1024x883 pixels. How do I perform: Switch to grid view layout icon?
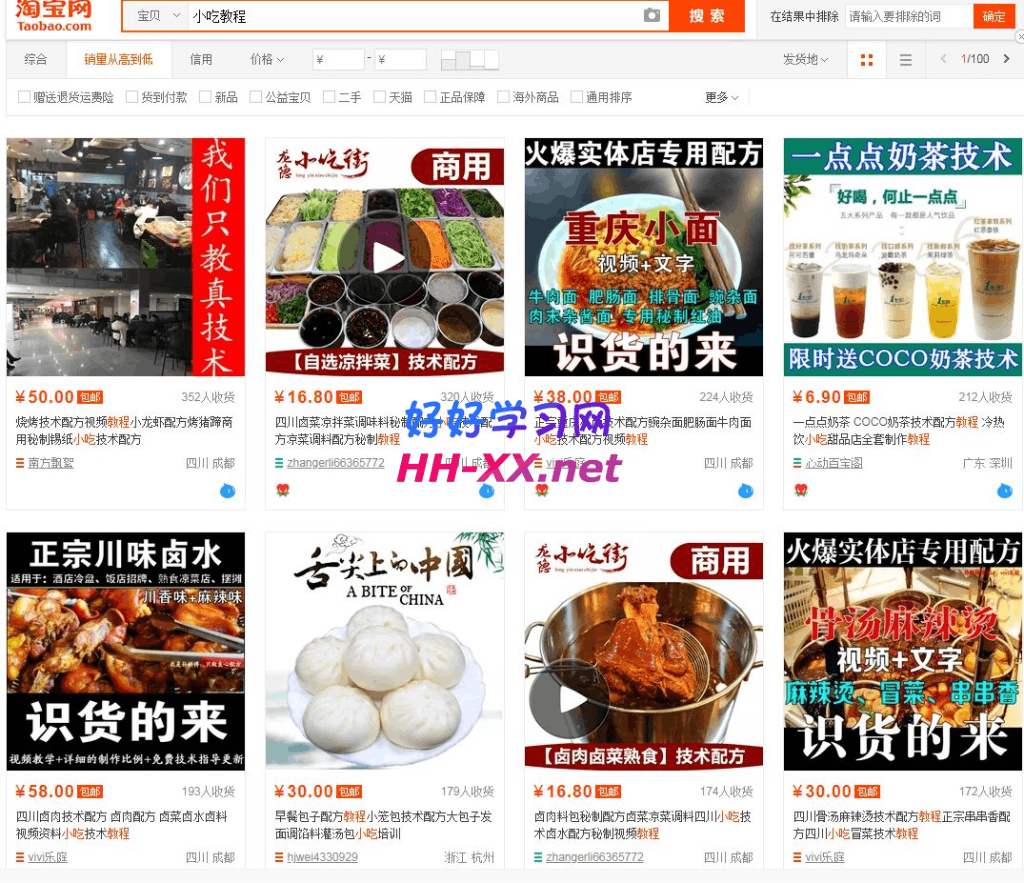(867, 60)
